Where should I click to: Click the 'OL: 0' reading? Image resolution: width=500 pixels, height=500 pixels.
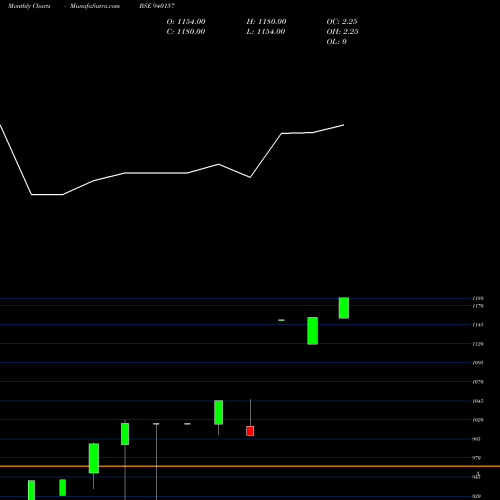point(337,42)
